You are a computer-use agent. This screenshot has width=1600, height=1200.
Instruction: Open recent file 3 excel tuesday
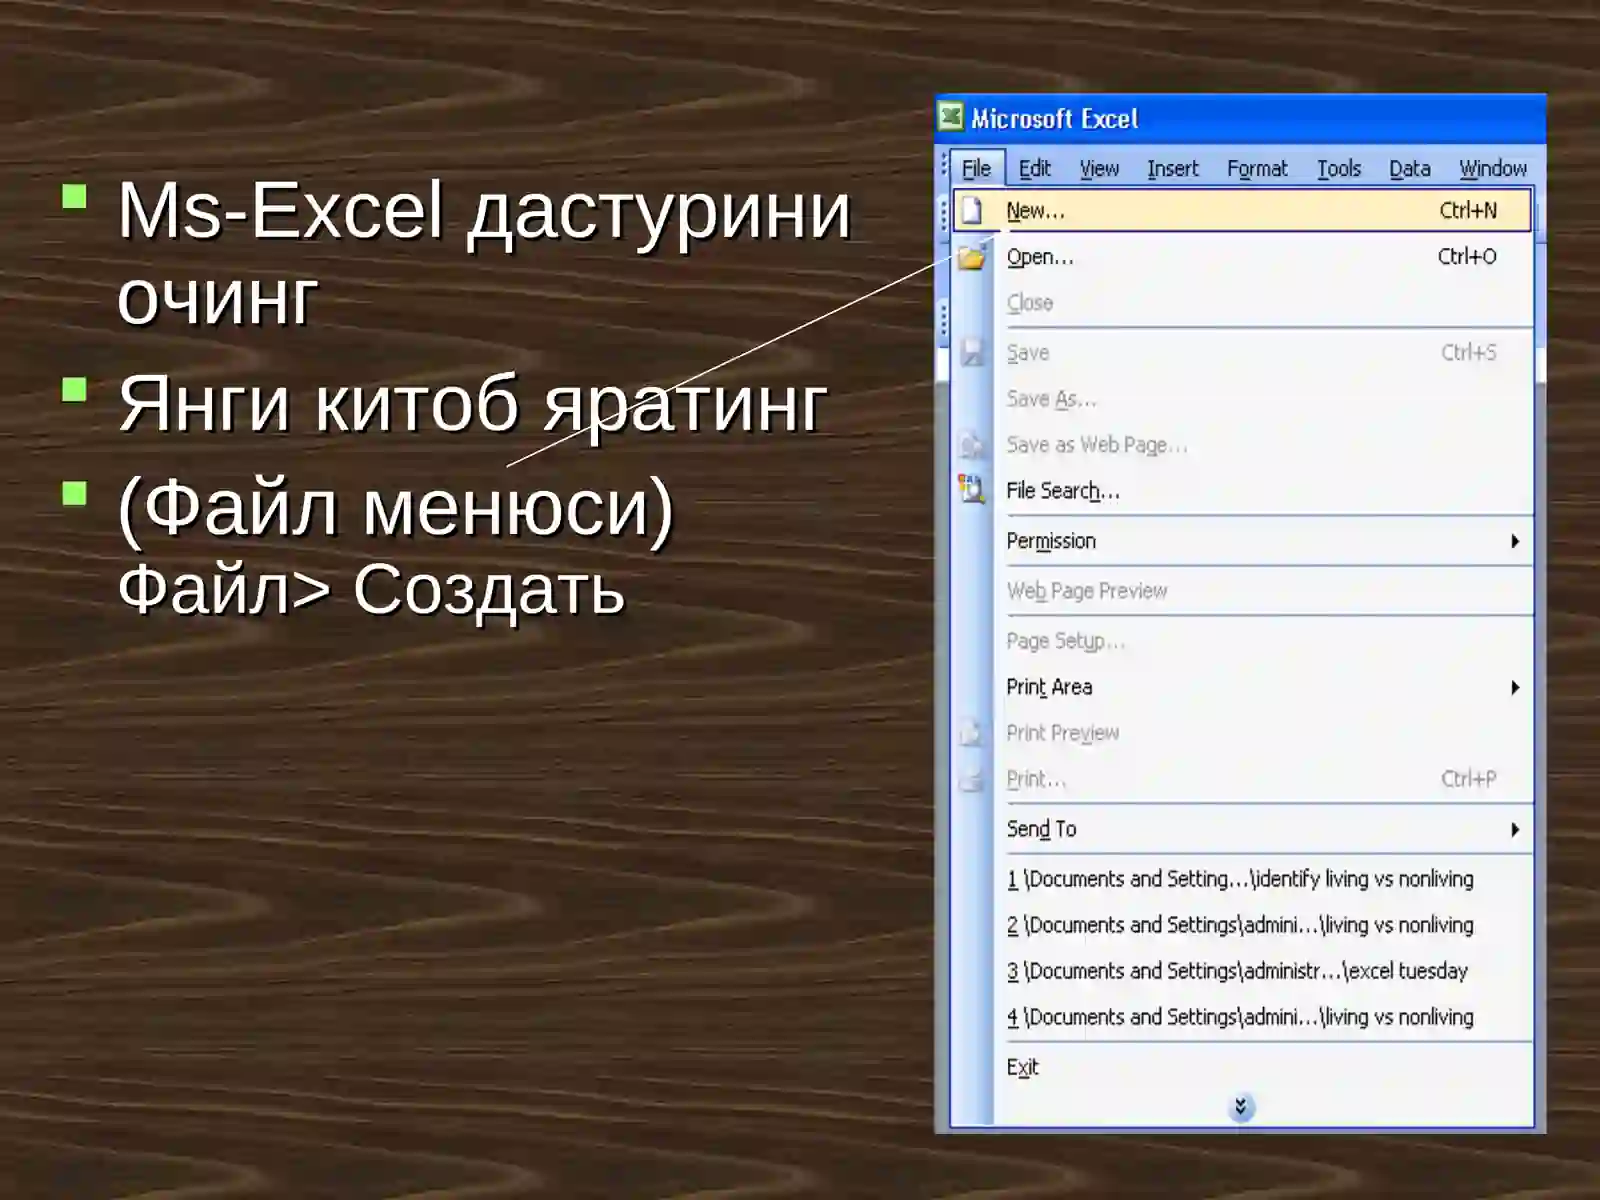tap(1242, 971)
